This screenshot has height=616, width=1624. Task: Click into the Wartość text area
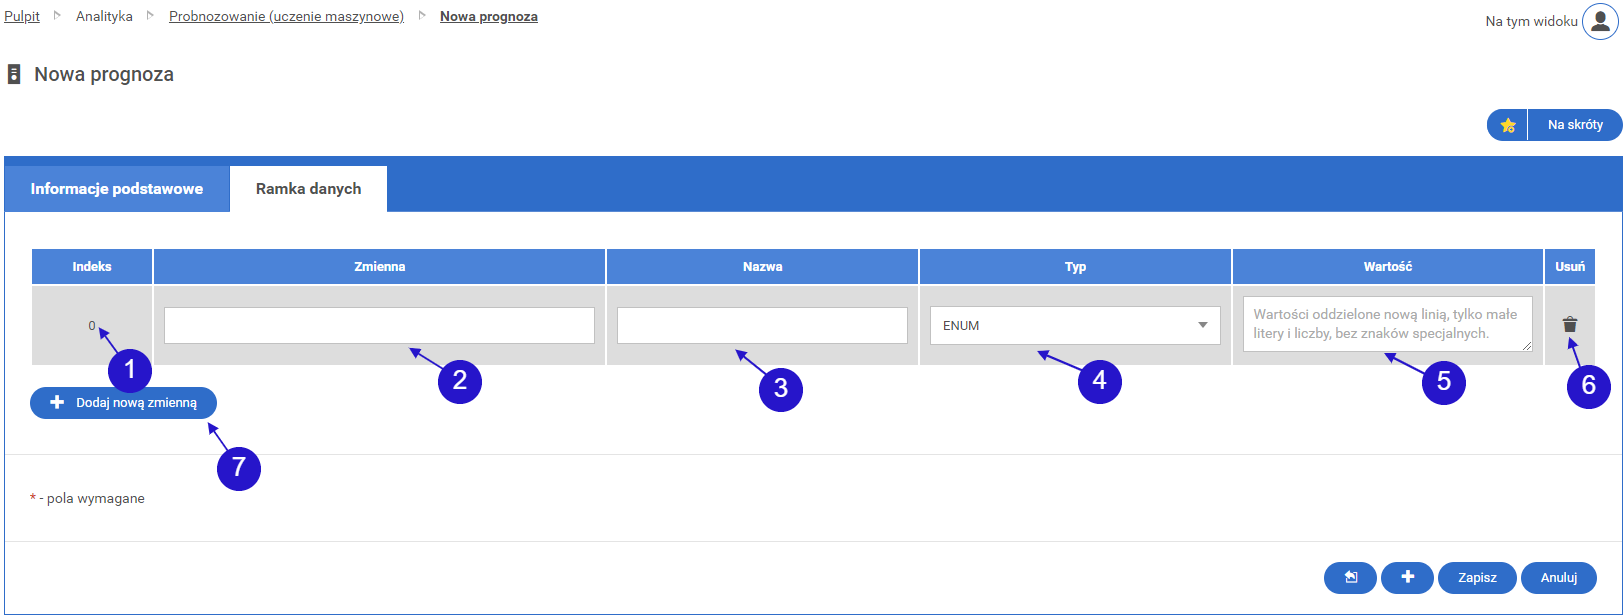pos(1387,324)
